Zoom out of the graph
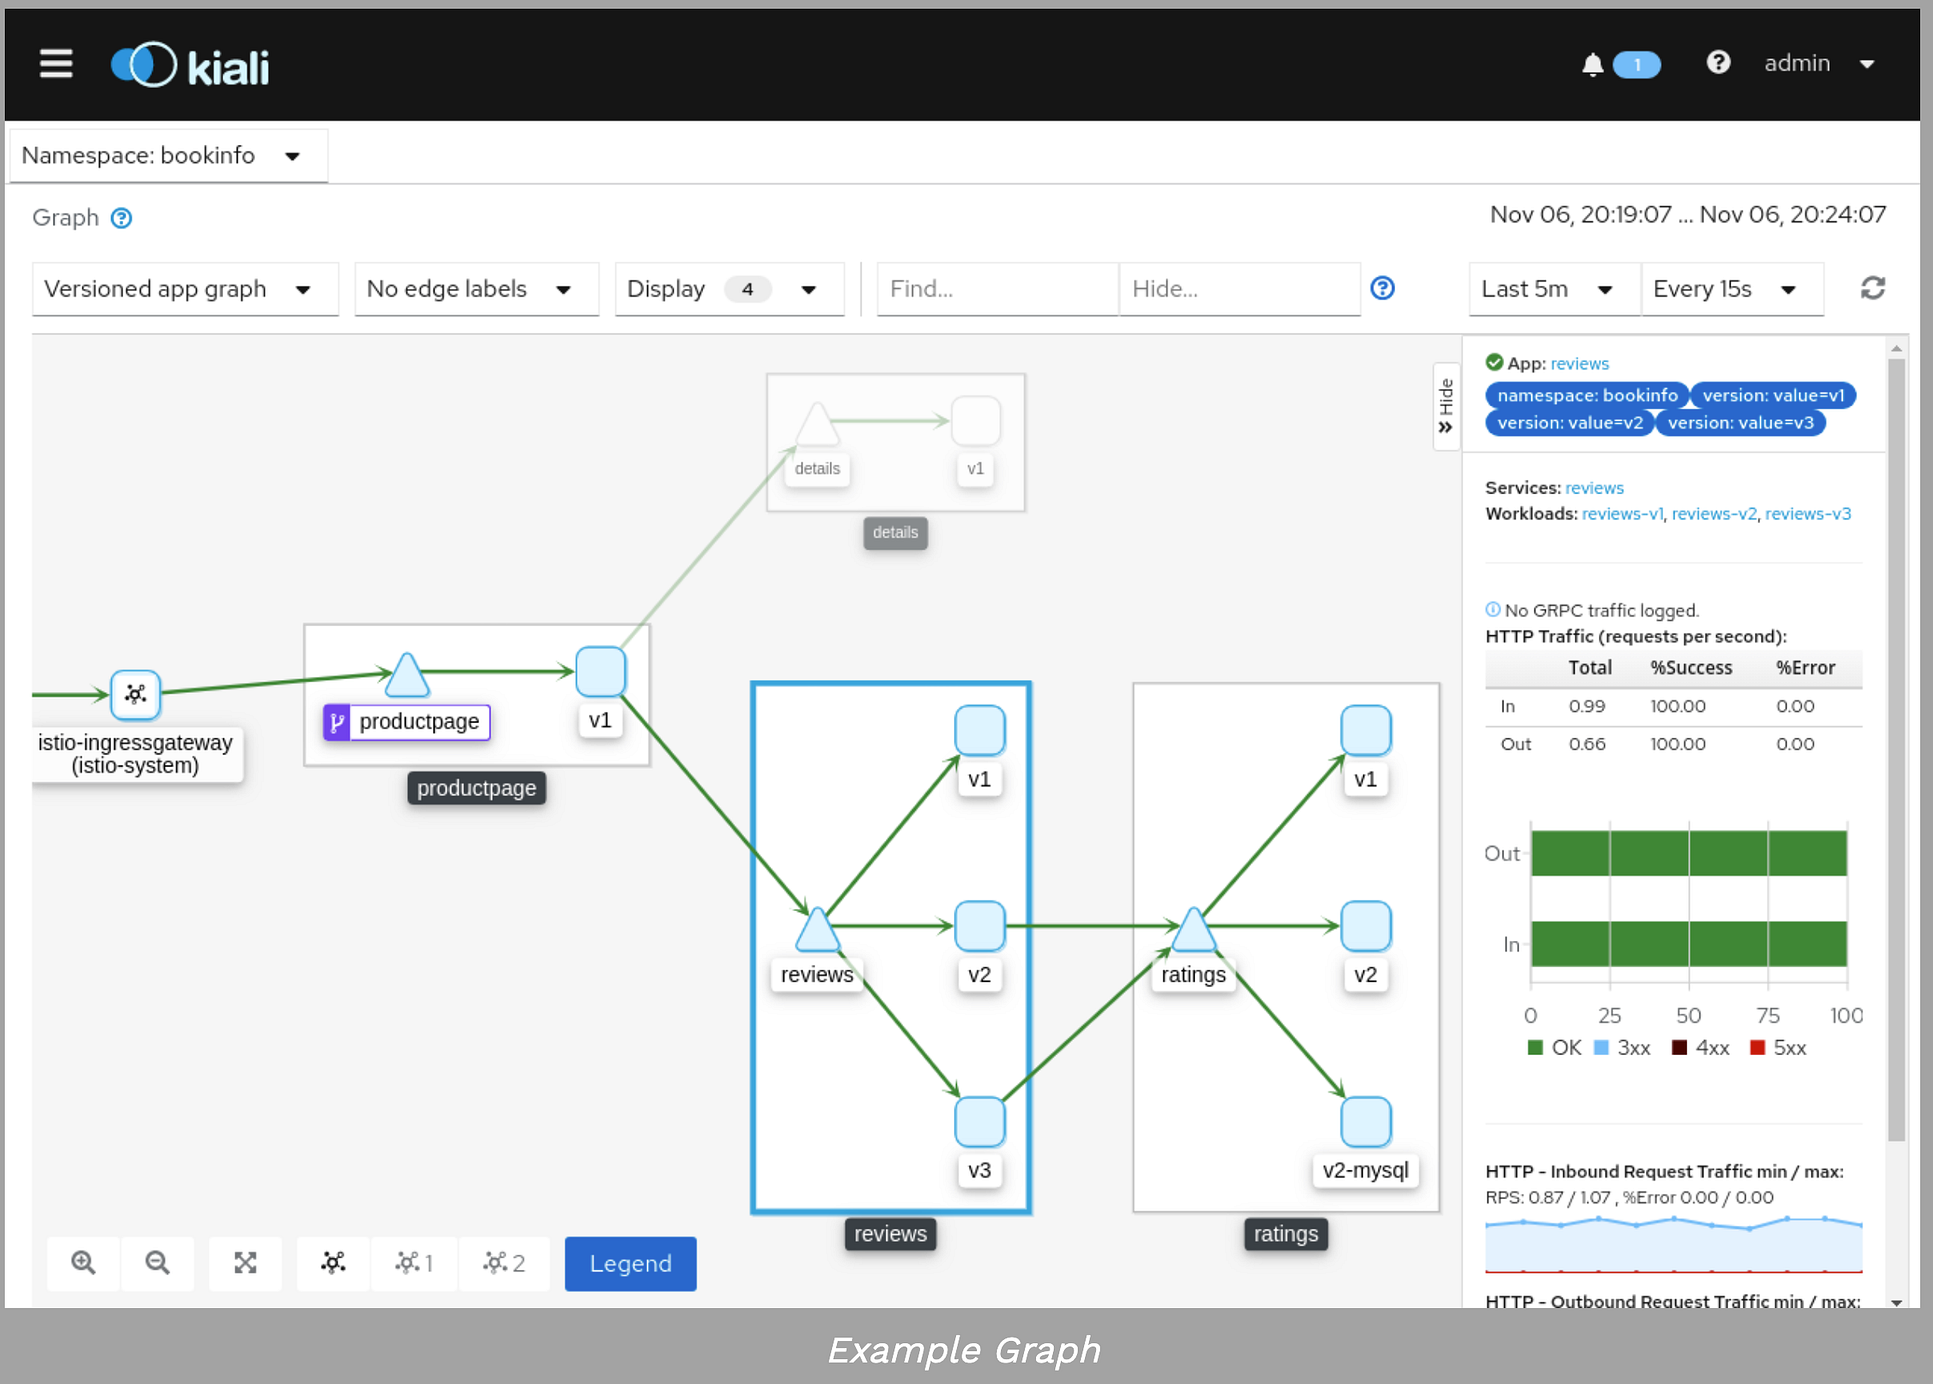This screenshot has height=1384, width=1933. 157,1263
